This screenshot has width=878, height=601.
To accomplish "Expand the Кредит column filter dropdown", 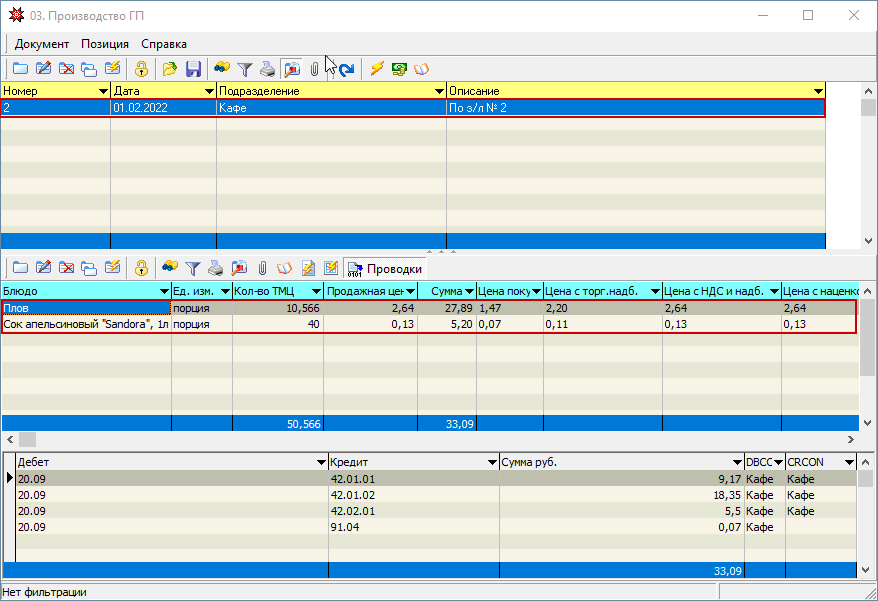I will pos(491,462).
